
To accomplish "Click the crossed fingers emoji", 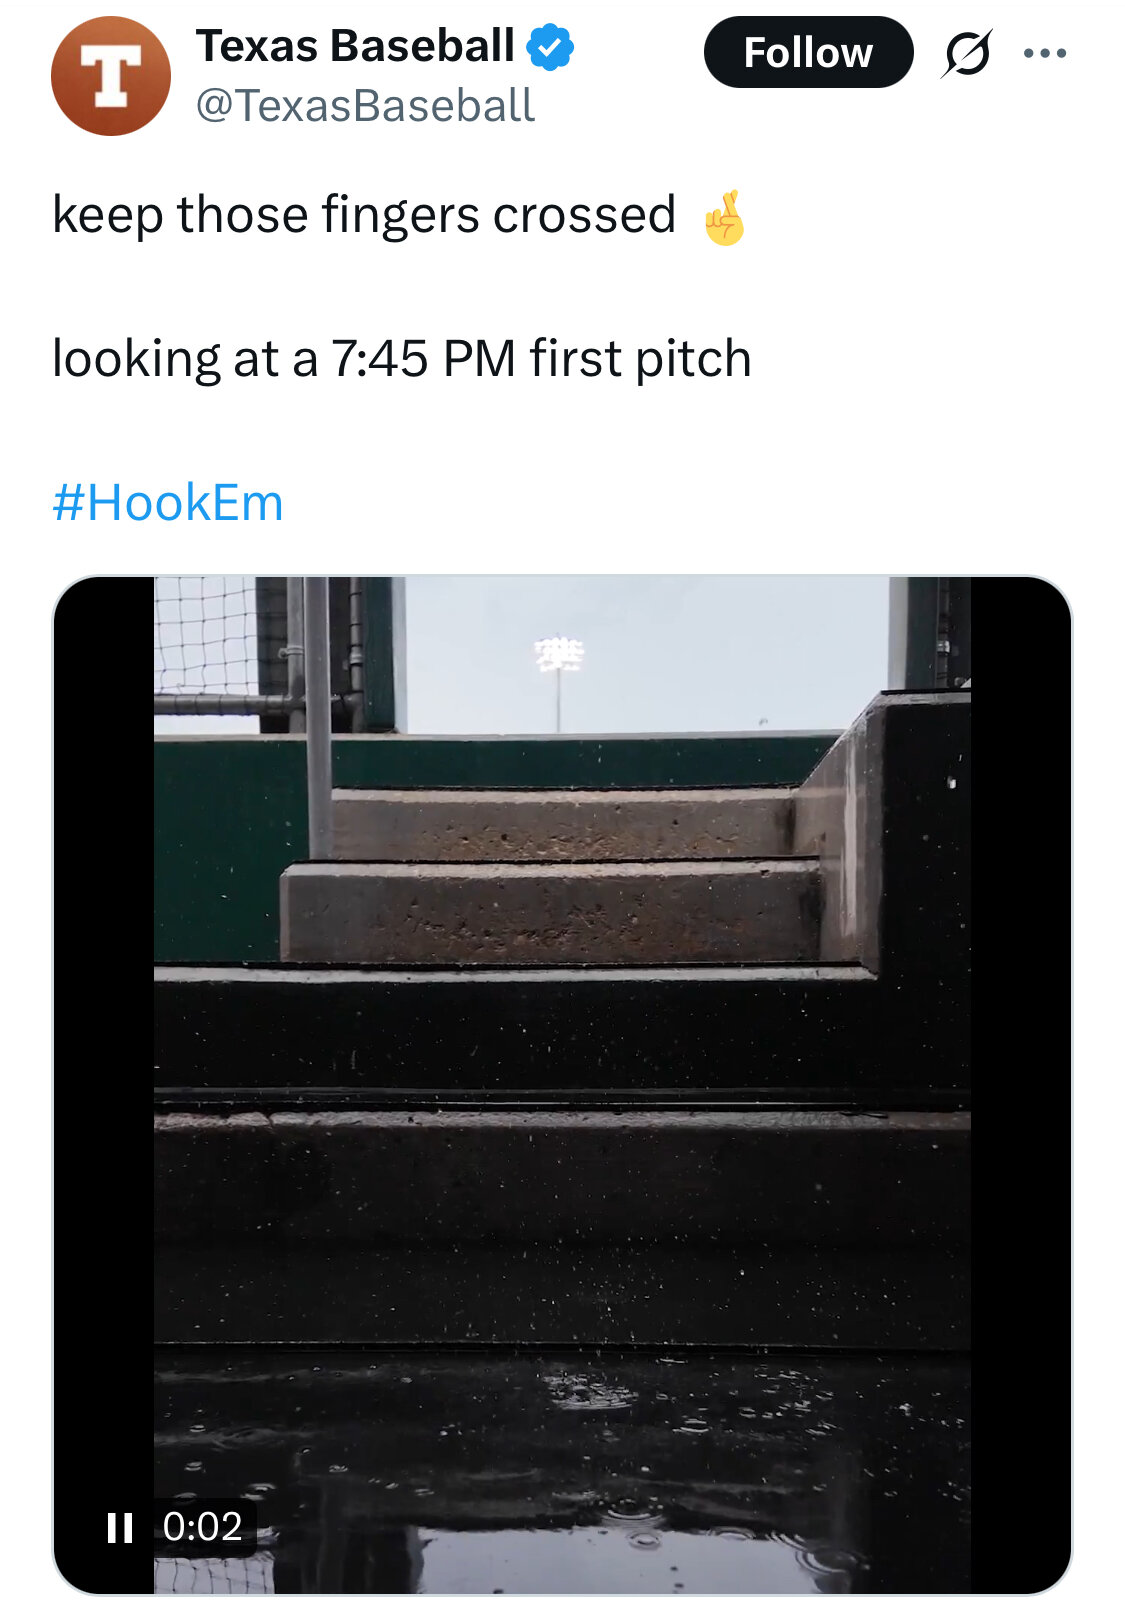I will pyautogui.click(x=723, y=217).
